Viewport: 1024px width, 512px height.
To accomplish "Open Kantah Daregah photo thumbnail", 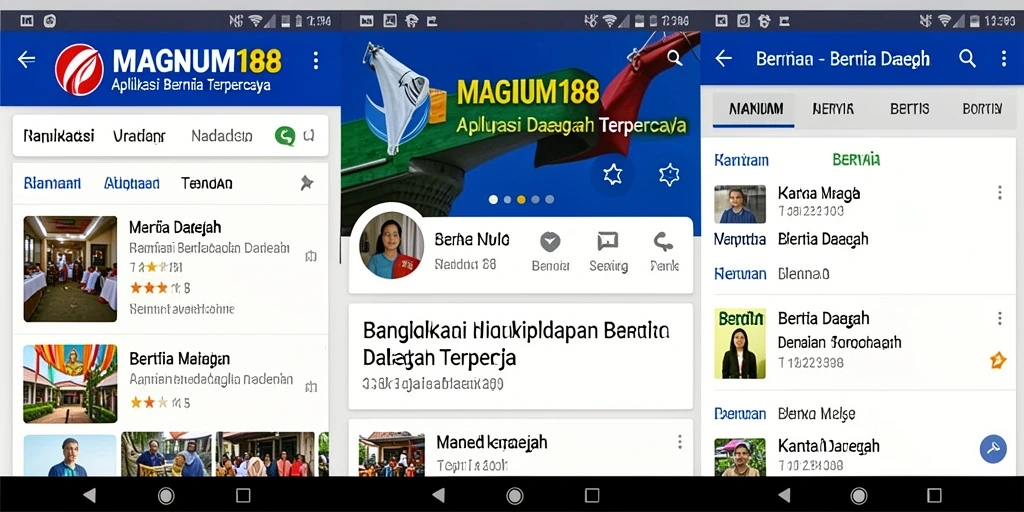I will click(740, 456).
